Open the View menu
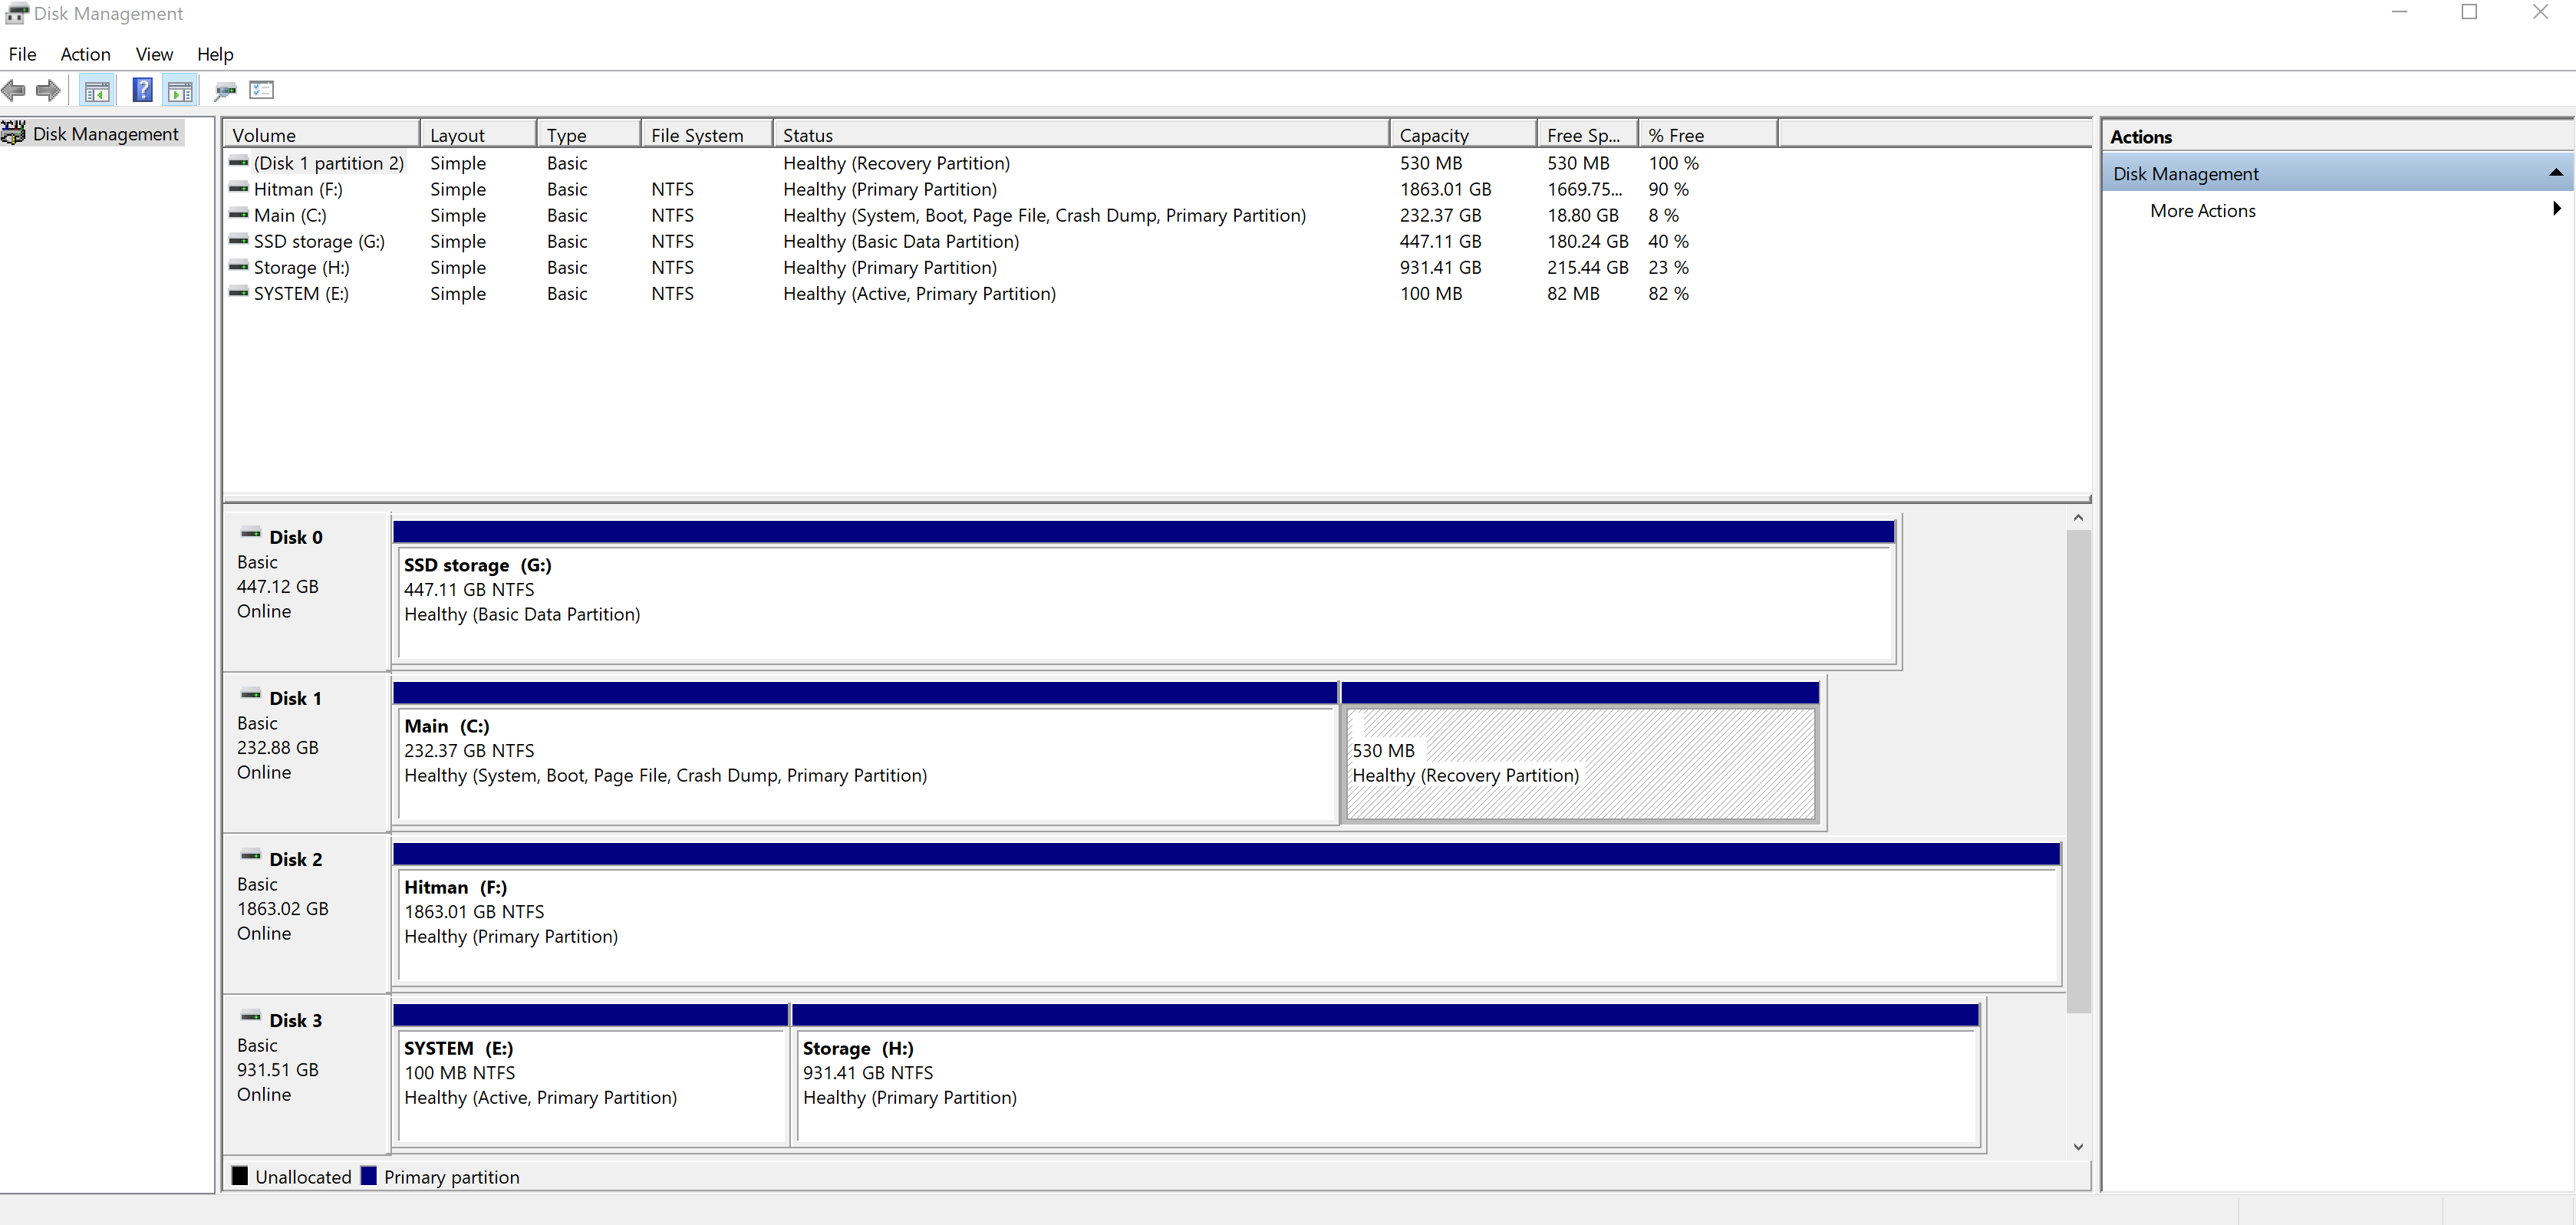Image resolution: width=2576 pixels, height=1225 pixels. pyautogui.click(x=154, y=54)
